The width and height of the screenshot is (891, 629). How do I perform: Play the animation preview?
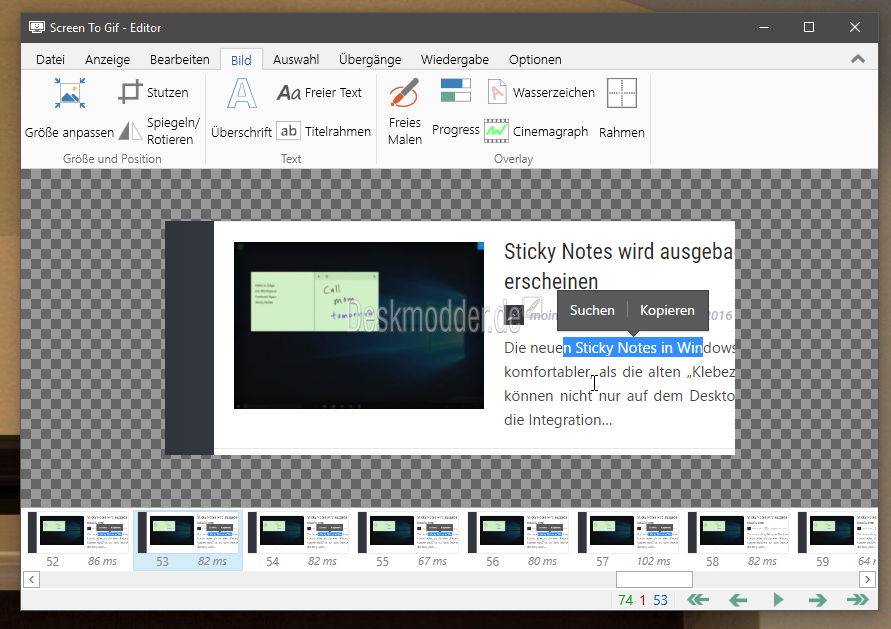pyautogui.click(x=778, y=599)
